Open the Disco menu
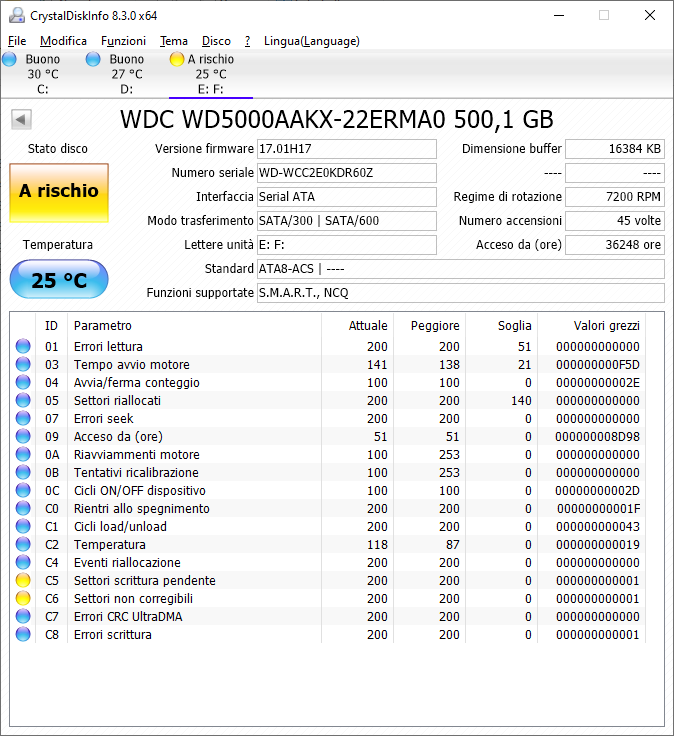 click(216, 41)
